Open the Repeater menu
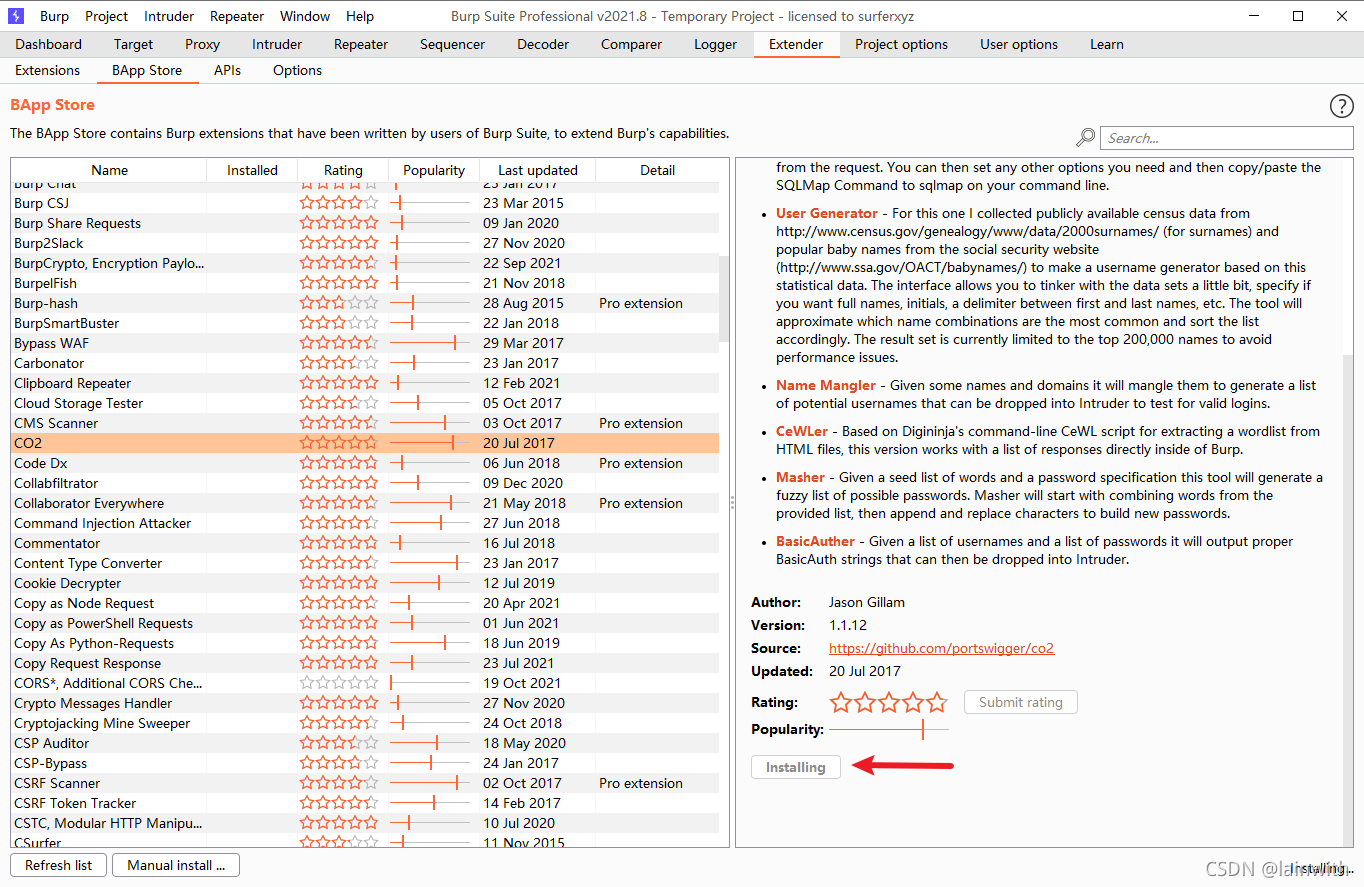This screenshot has height=887, width=1364. [237, 16]
